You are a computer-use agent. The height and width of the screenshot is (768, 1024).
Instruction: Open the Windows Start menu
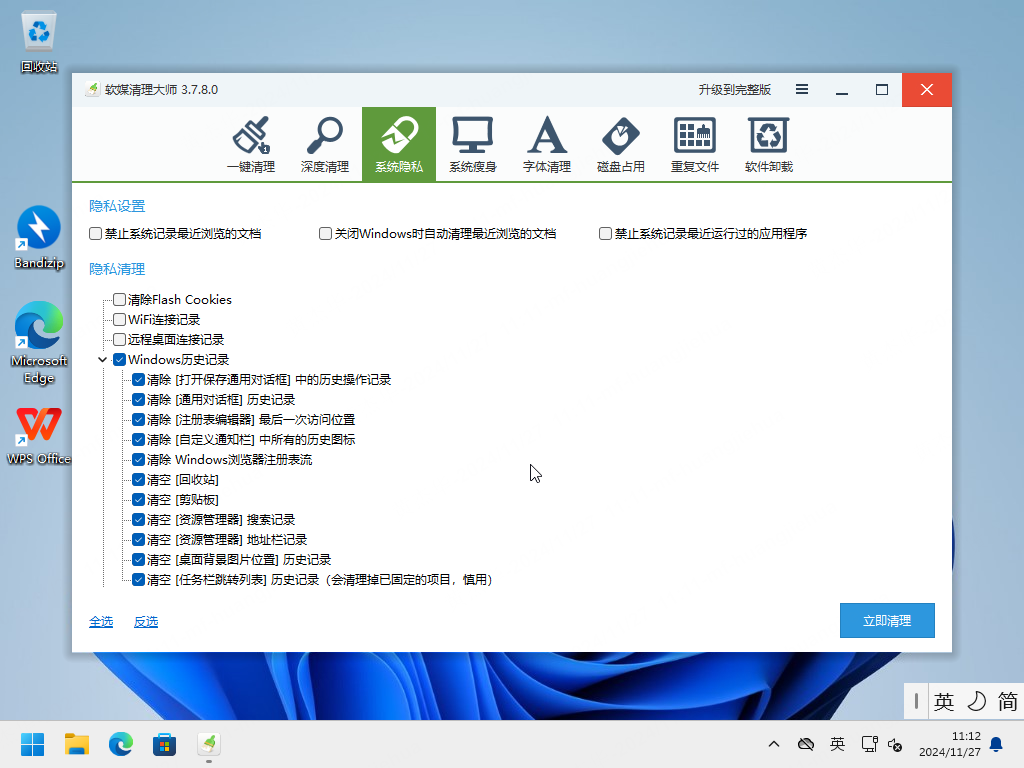click(x=32, y=744)
